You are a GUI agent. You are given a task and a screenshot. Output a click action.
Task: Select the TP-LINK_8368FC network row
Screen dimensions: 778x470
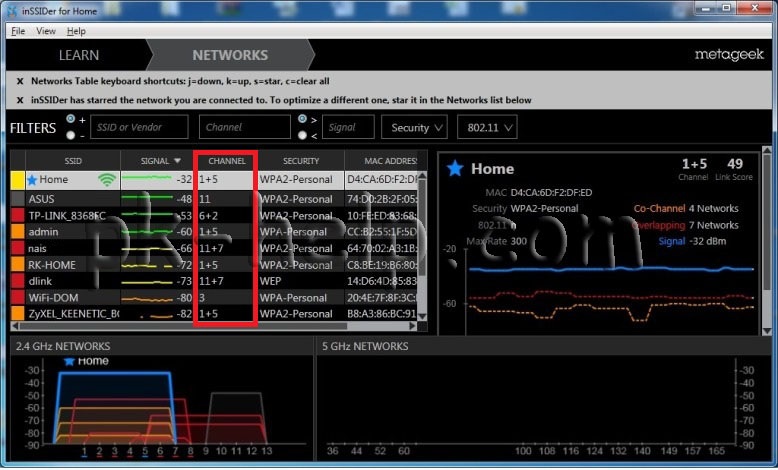(214, 215)
